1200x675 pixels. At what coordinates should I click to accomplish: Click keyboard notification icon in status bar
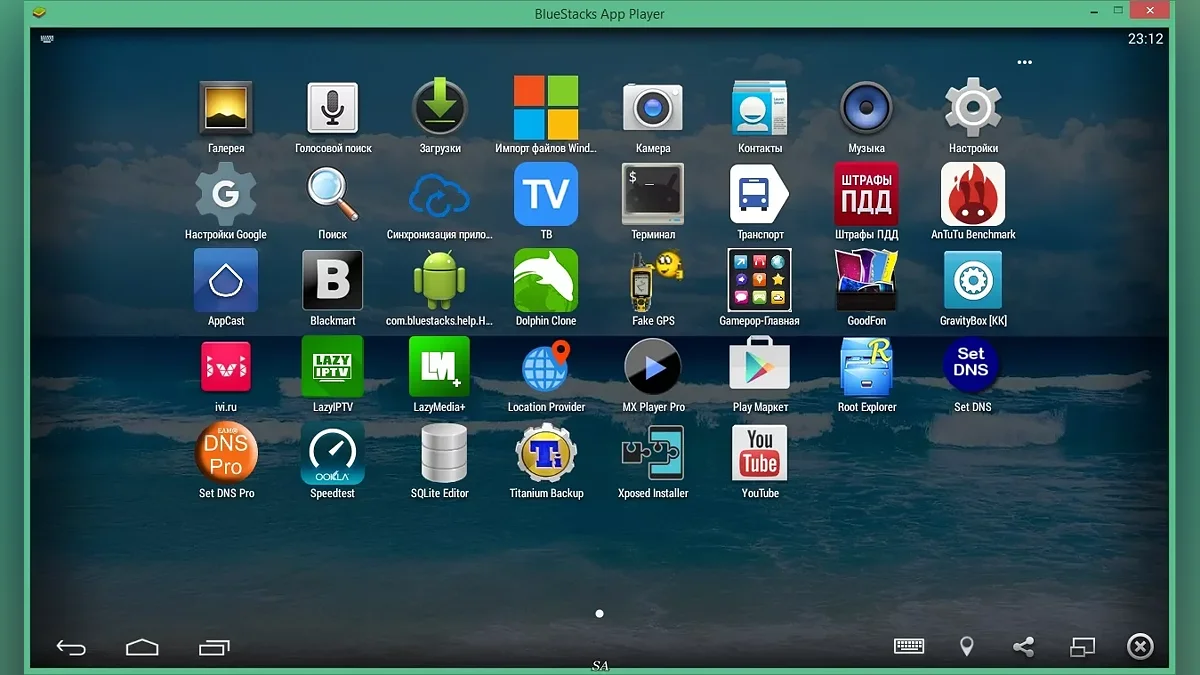coord(47,38)
